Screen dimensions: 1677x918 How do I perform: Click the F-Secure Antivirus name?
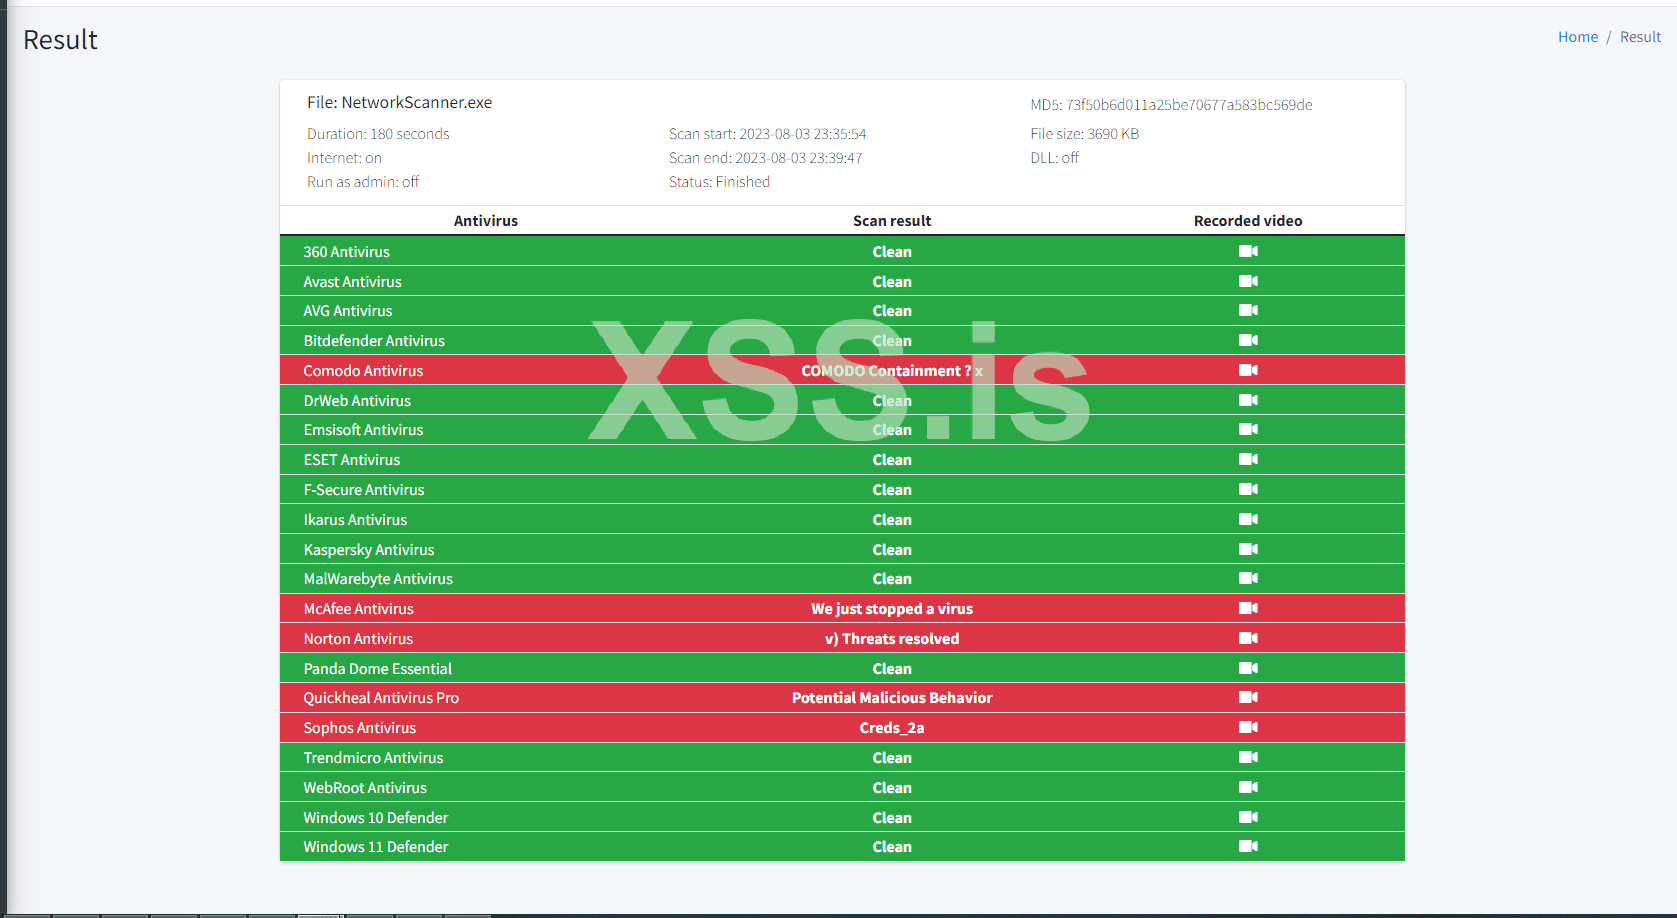pyautogui.click(x=364, y=490)
